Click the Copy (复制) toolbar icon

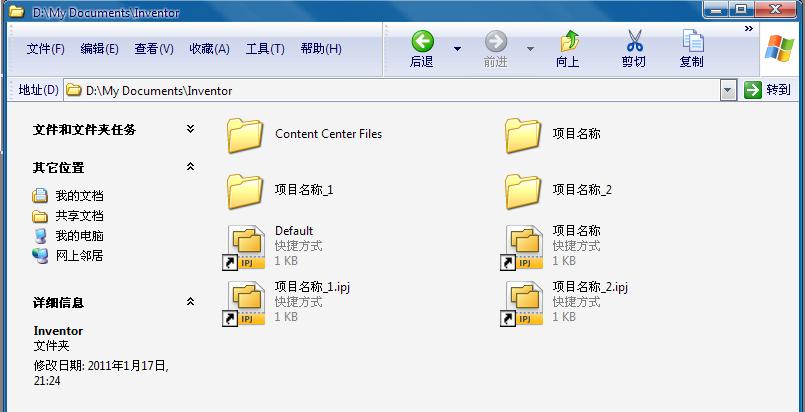tap(691, 42)
